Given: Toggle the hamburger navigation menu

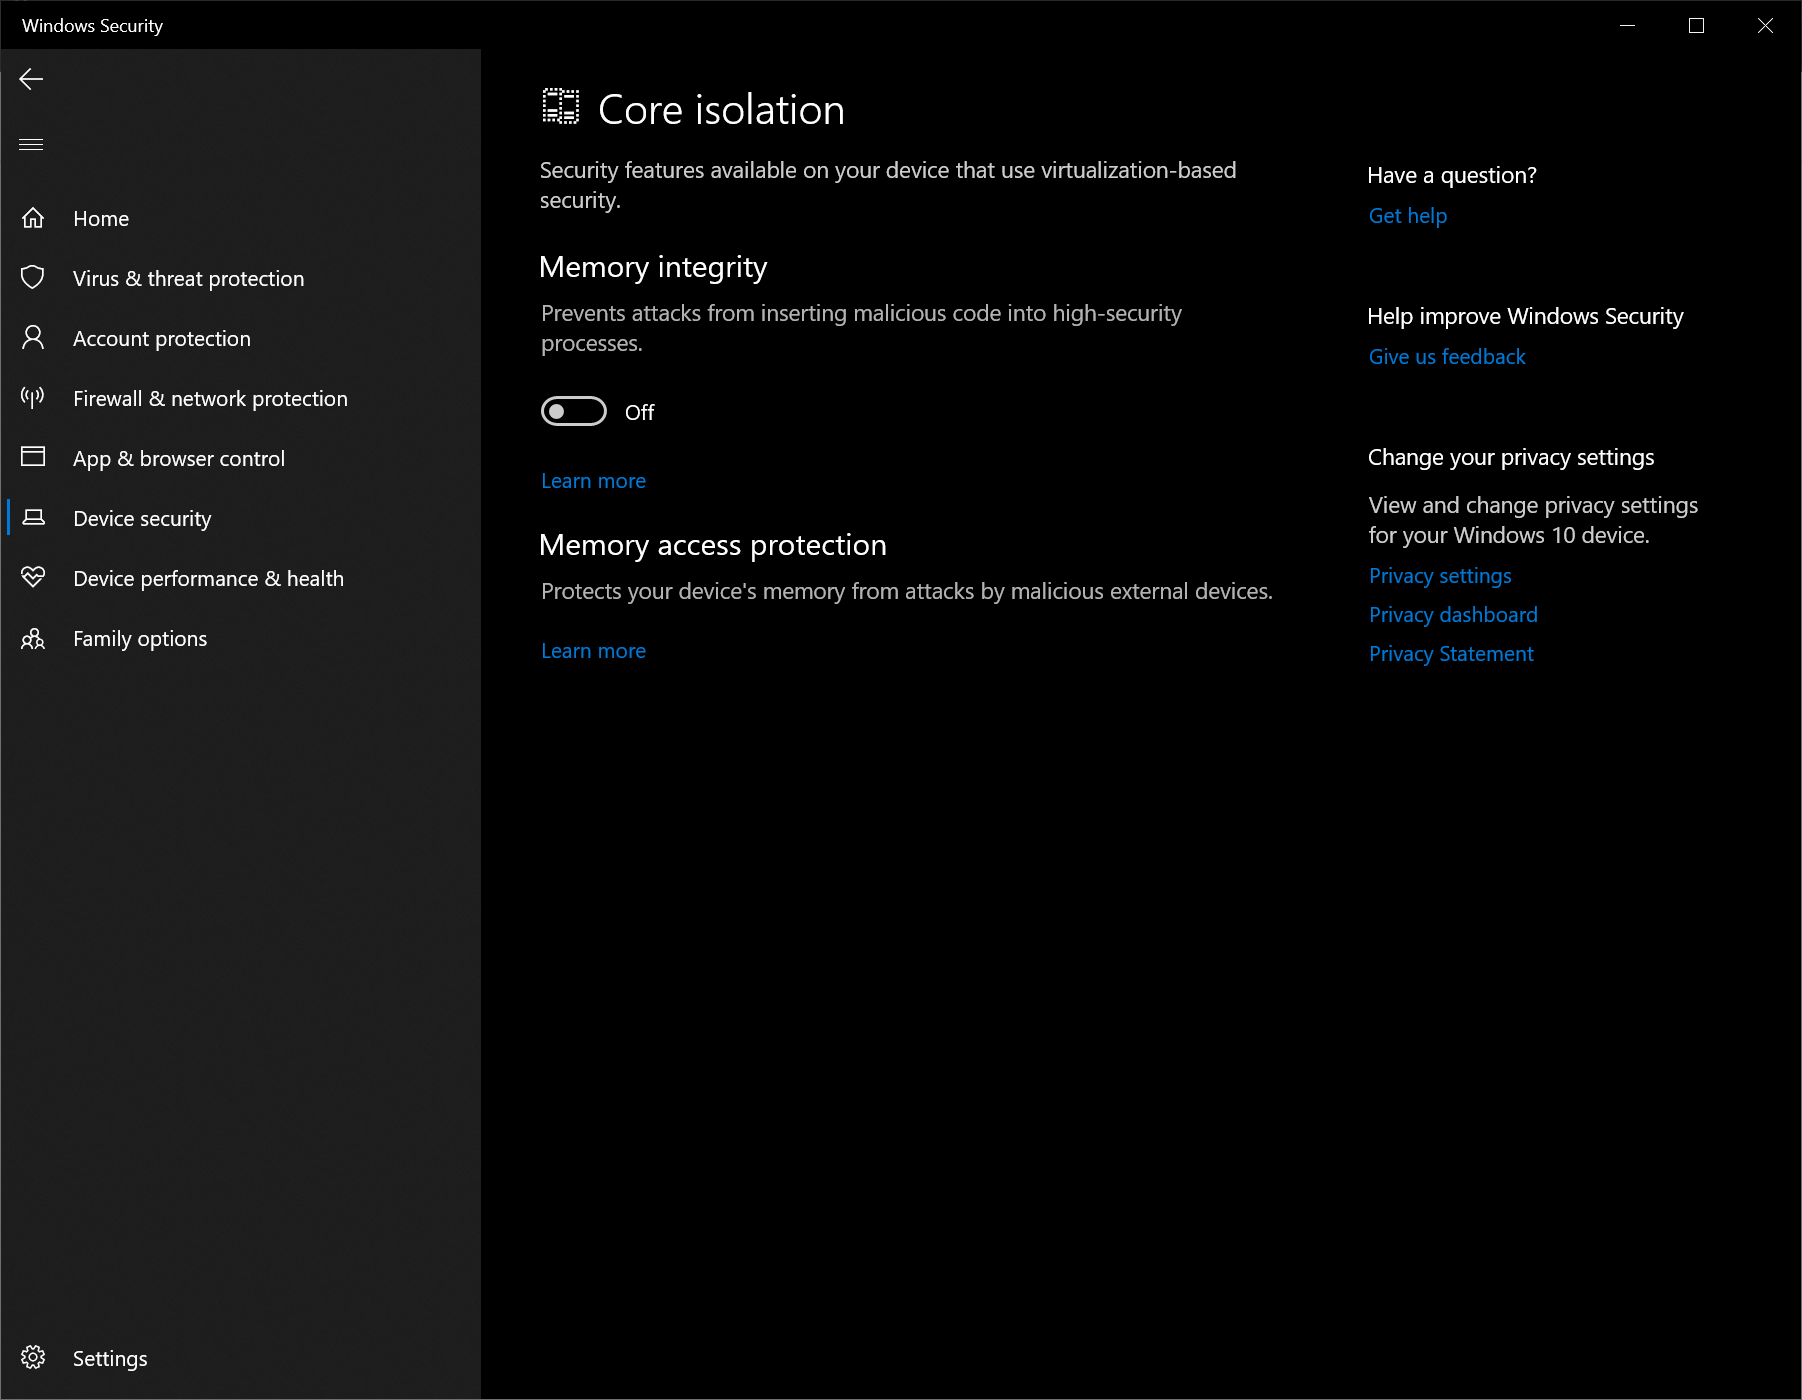Looking at the screenshot, I should point(31,145).
